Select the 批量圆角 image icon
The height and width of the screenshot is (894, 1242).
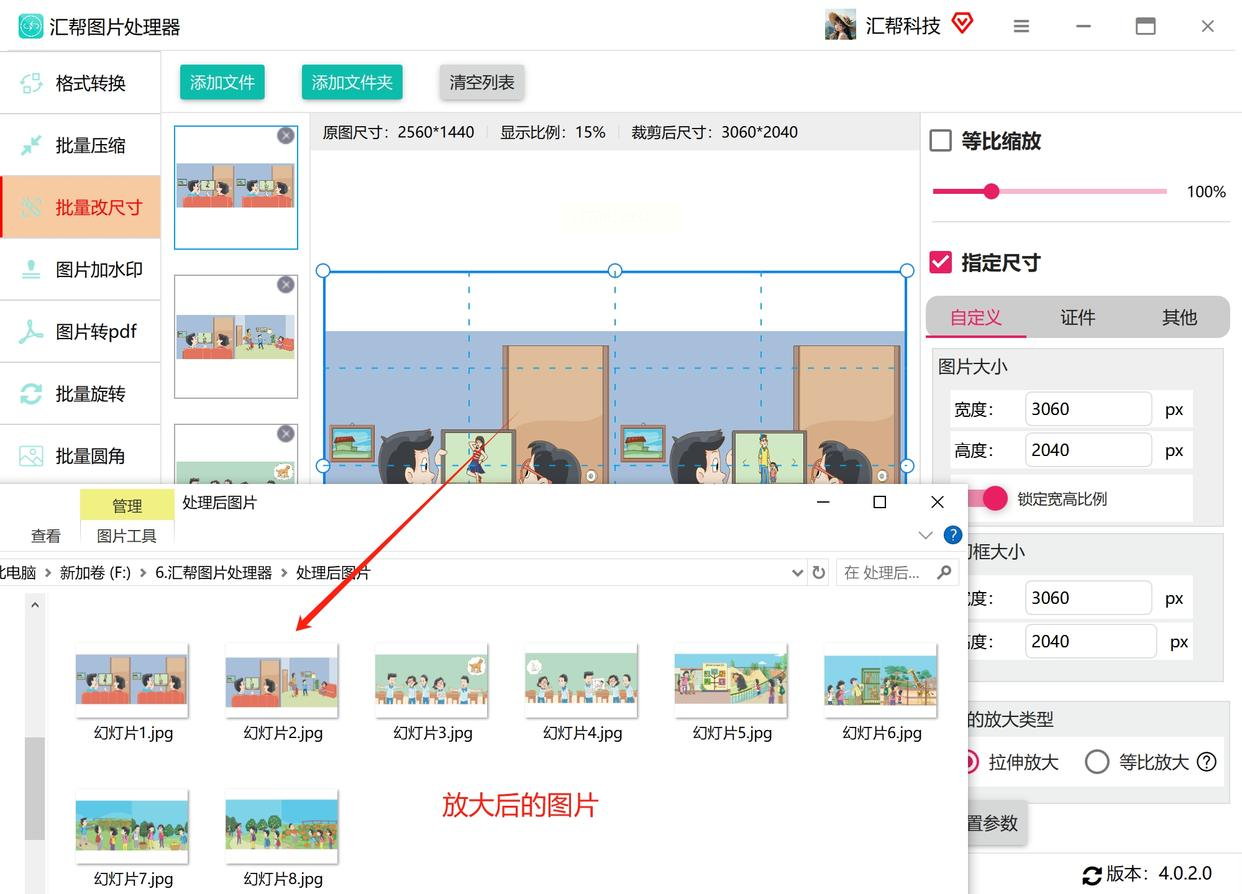31,456
